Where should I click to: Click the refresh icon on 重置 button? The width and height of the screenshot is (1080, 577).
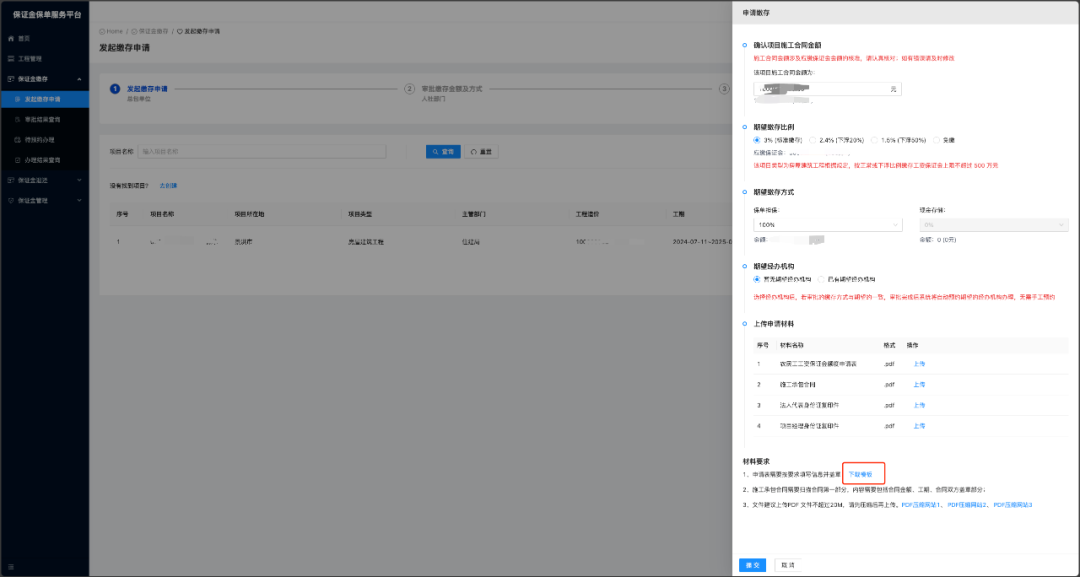click(473, 151)
